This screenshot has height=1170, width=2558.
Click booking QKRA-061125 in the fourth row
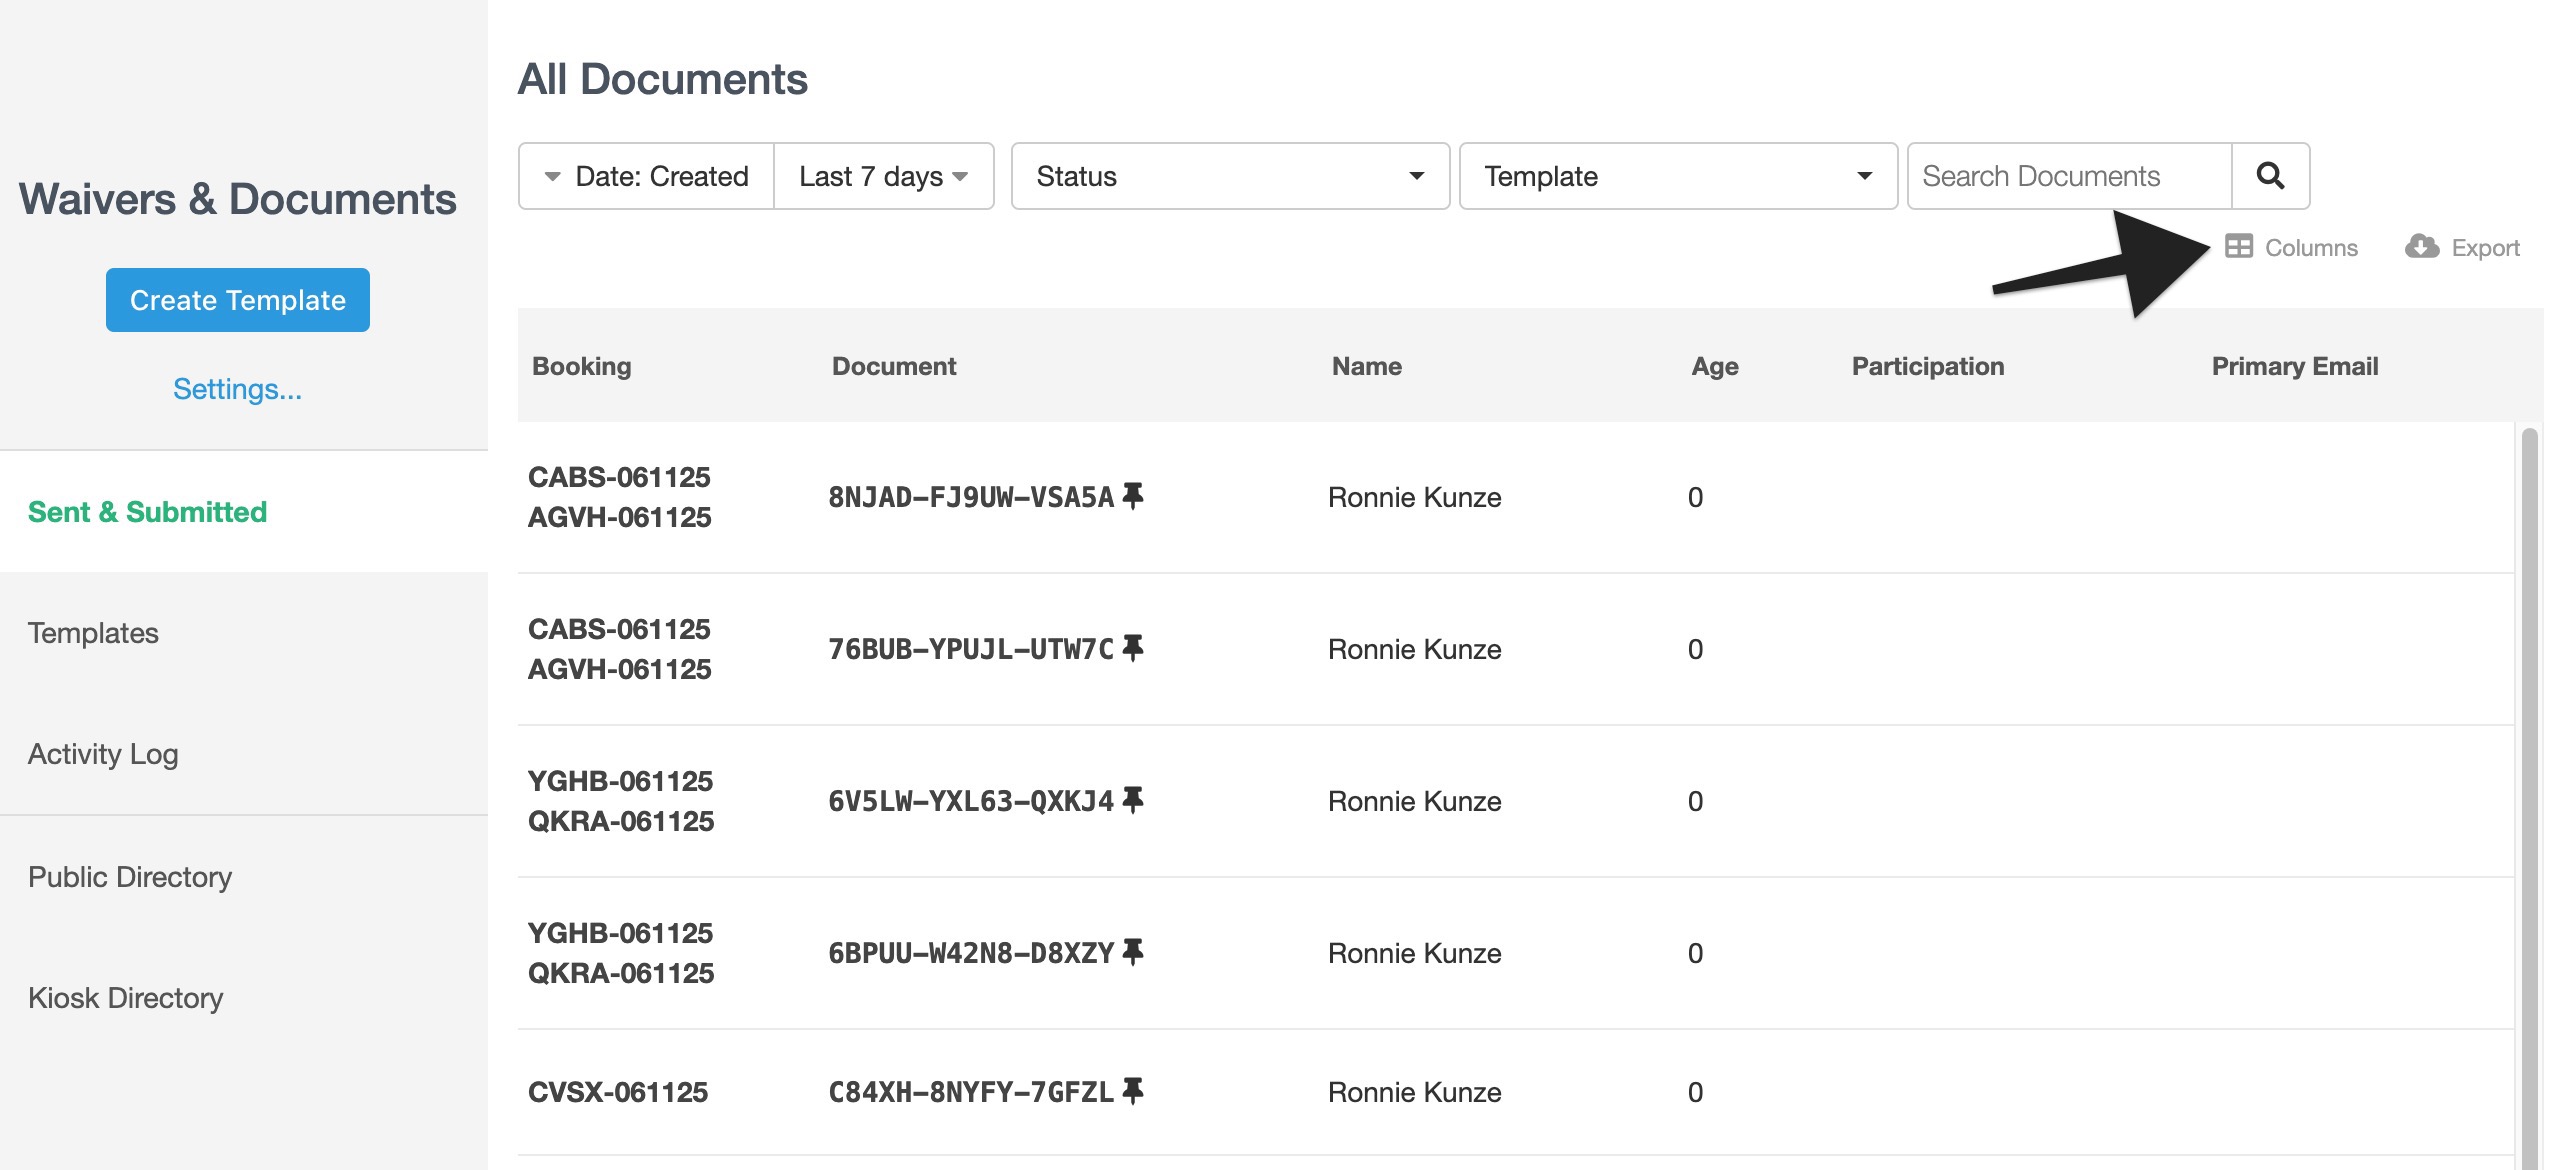click(620, 973)
